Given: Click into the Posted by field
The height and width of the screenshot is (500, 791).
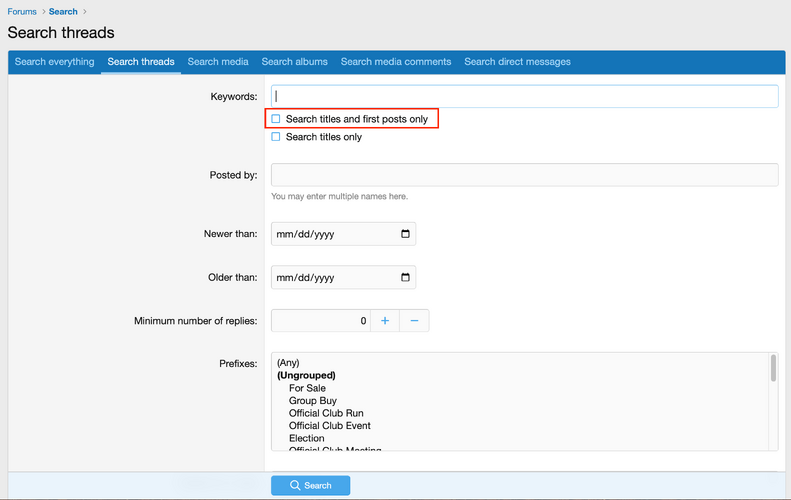Looking at the screenshot, I should (x=525, y=175).
